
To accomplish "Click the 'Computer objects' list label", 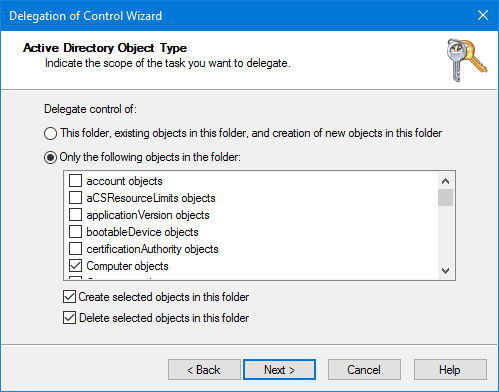I will click(x=127, y=266).
